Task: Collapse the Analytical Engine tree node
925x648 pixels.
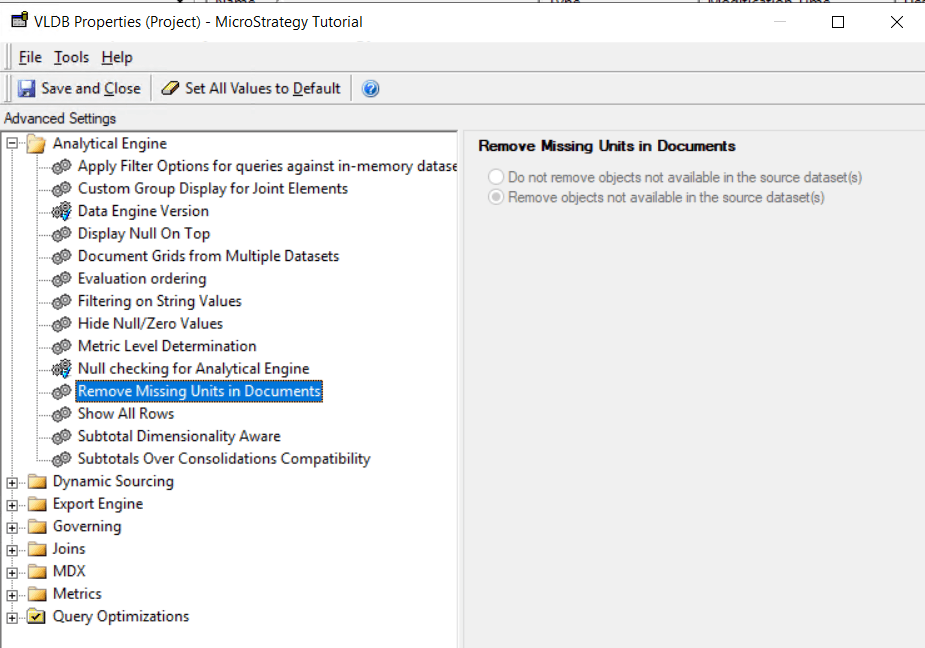Action: tap(12, 143)
